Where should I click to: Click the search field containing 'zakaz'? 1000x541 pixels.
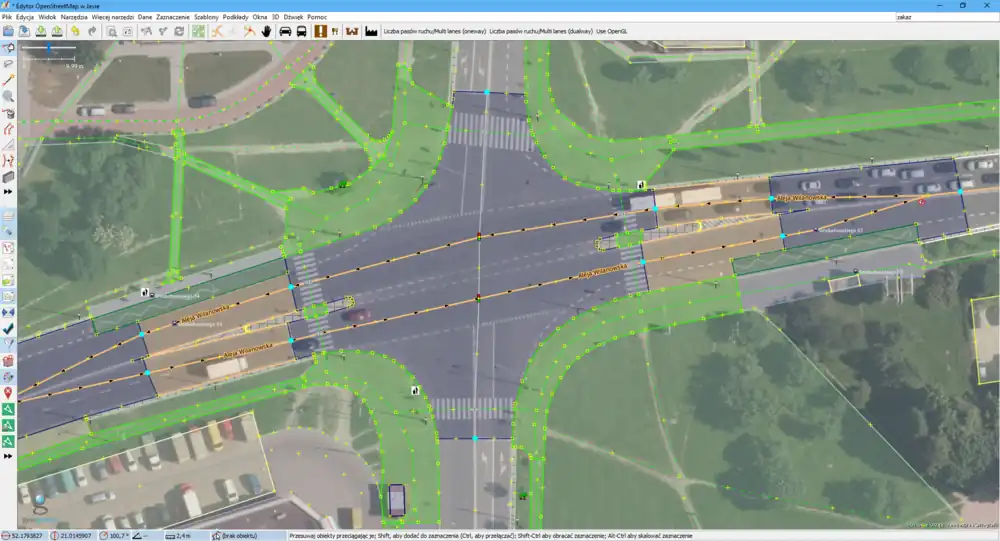coord(945,18)
